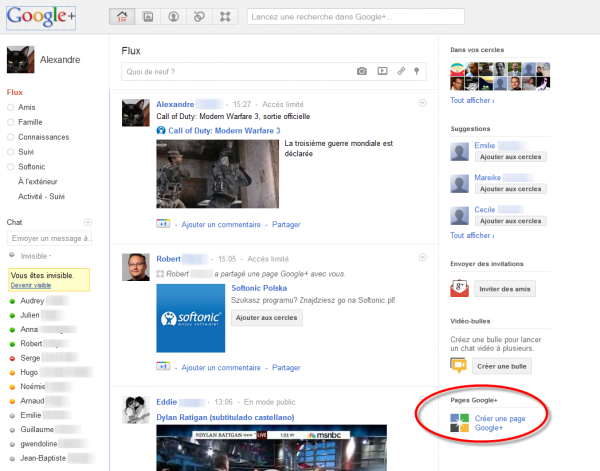The width and height of the screenshot is (600, 471).
Task: Click Ajouter aux cercles for Mareike
Action: tap(510, 189)
